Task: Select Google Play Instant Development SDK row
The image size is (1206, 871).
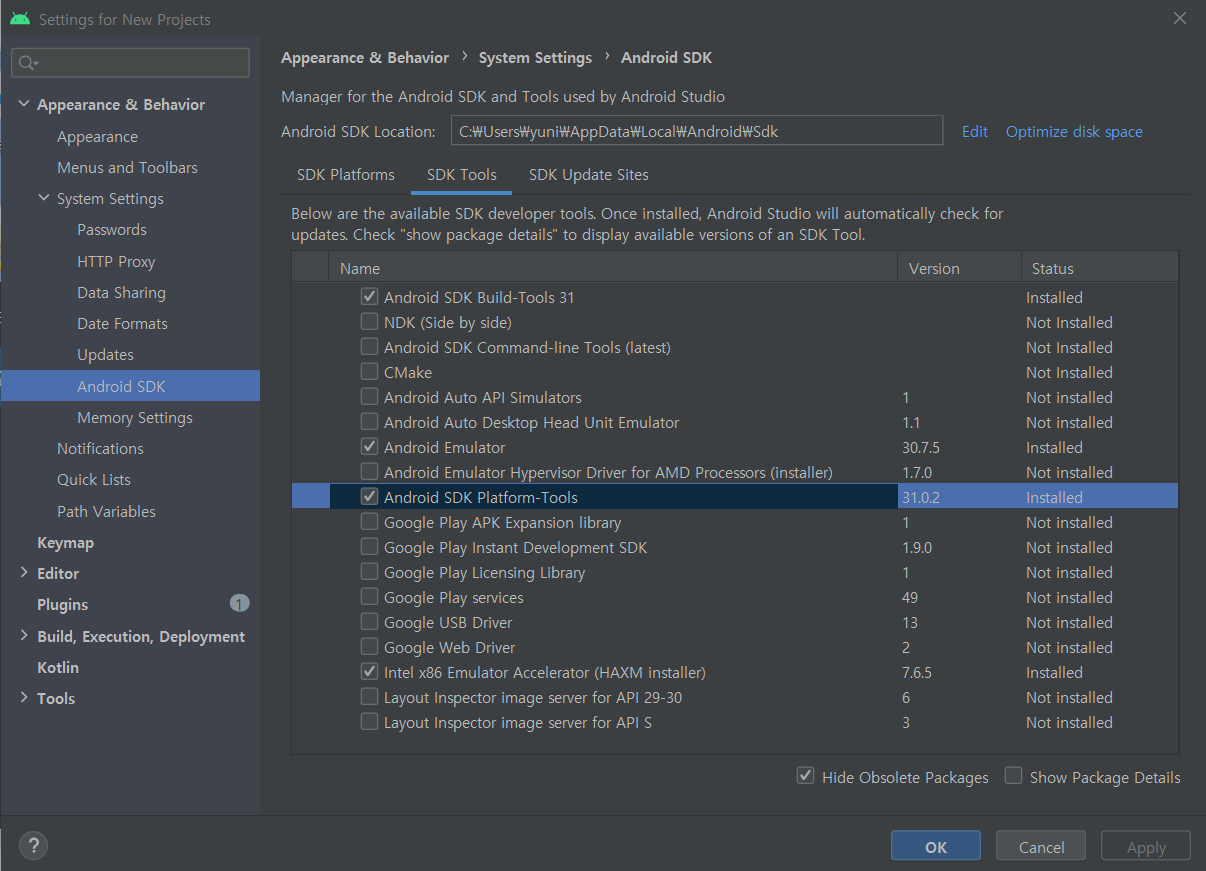Action: coord(734,547)
